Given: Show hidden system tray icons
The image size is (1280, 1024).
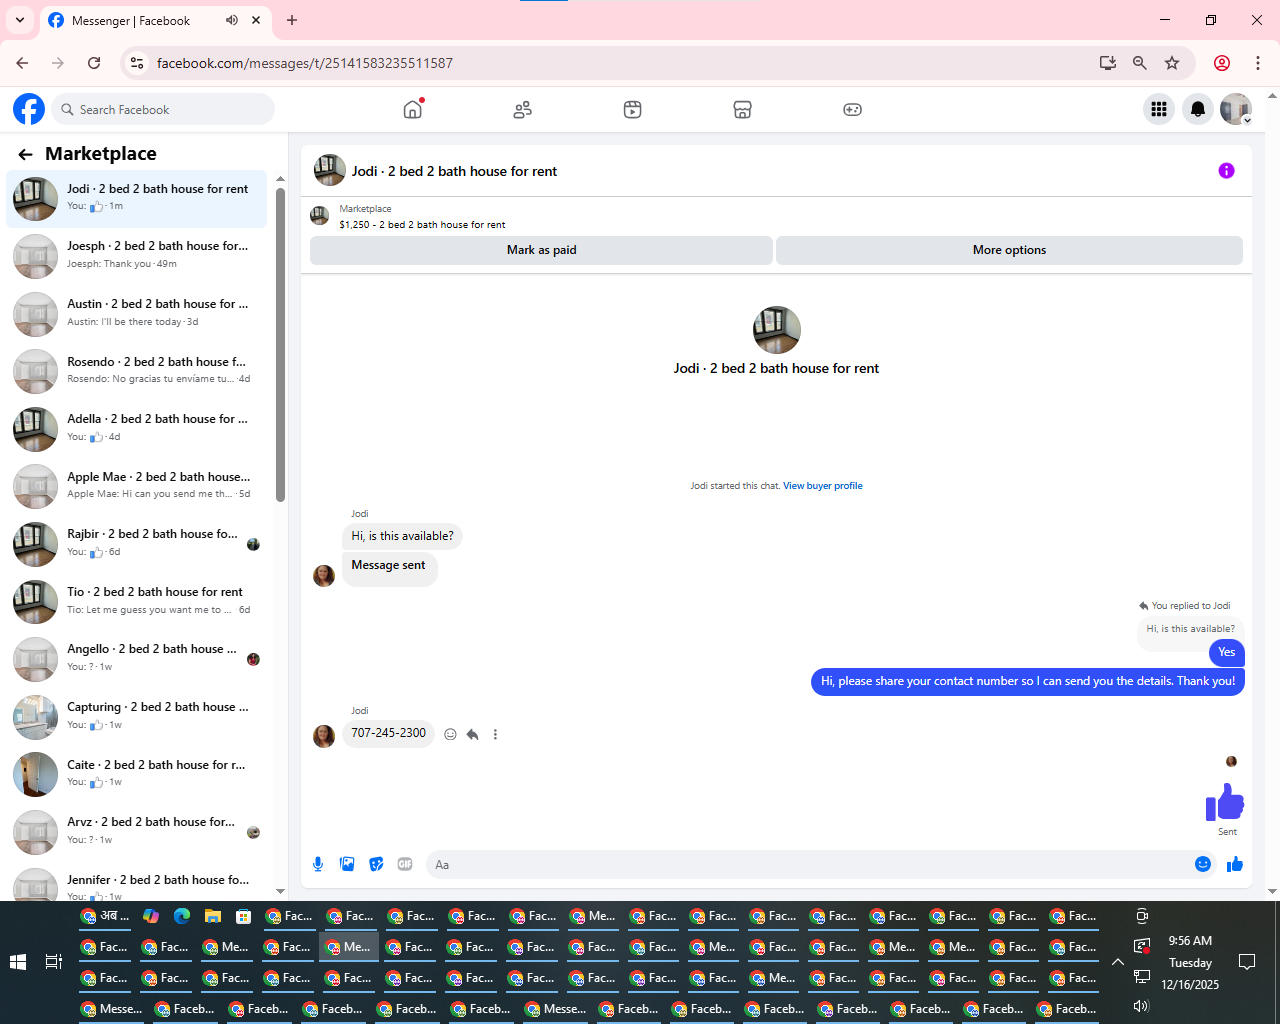Looking at the screenshot, I should tap(1118, 962).
